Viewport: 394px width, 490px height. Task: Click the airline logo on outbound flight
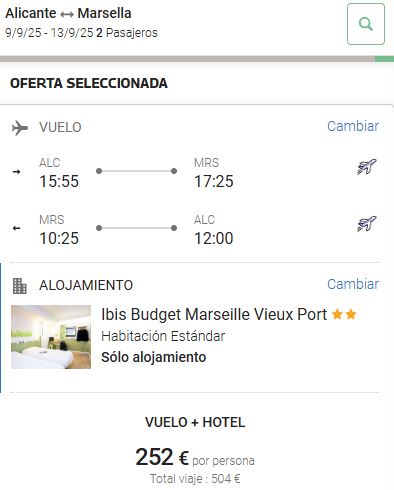click(x=366, y=167)
